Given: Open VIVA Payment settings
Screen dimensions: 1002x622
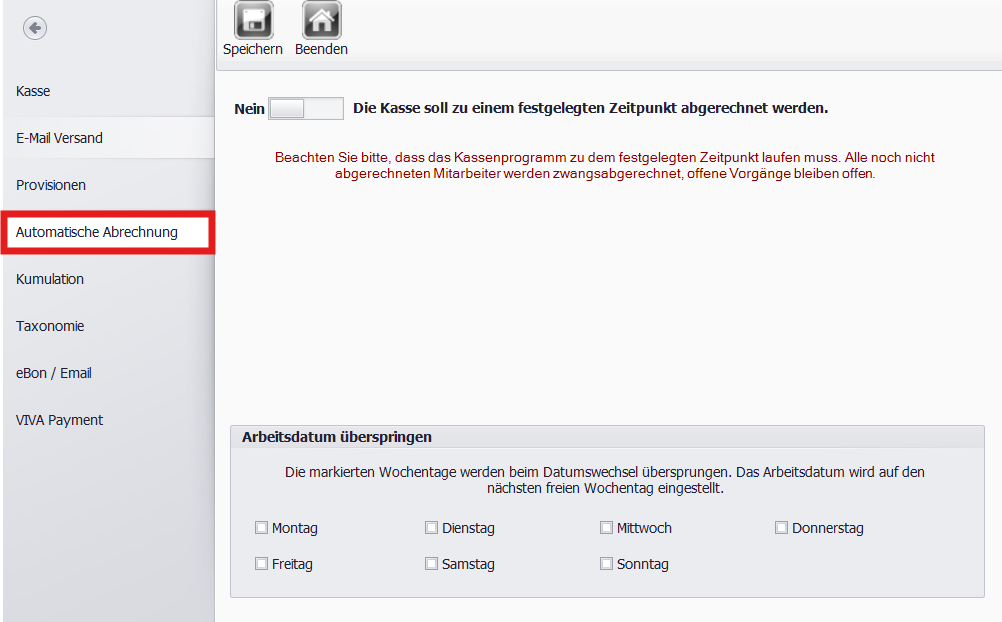Looking at the screenshot, I should 109,420.
